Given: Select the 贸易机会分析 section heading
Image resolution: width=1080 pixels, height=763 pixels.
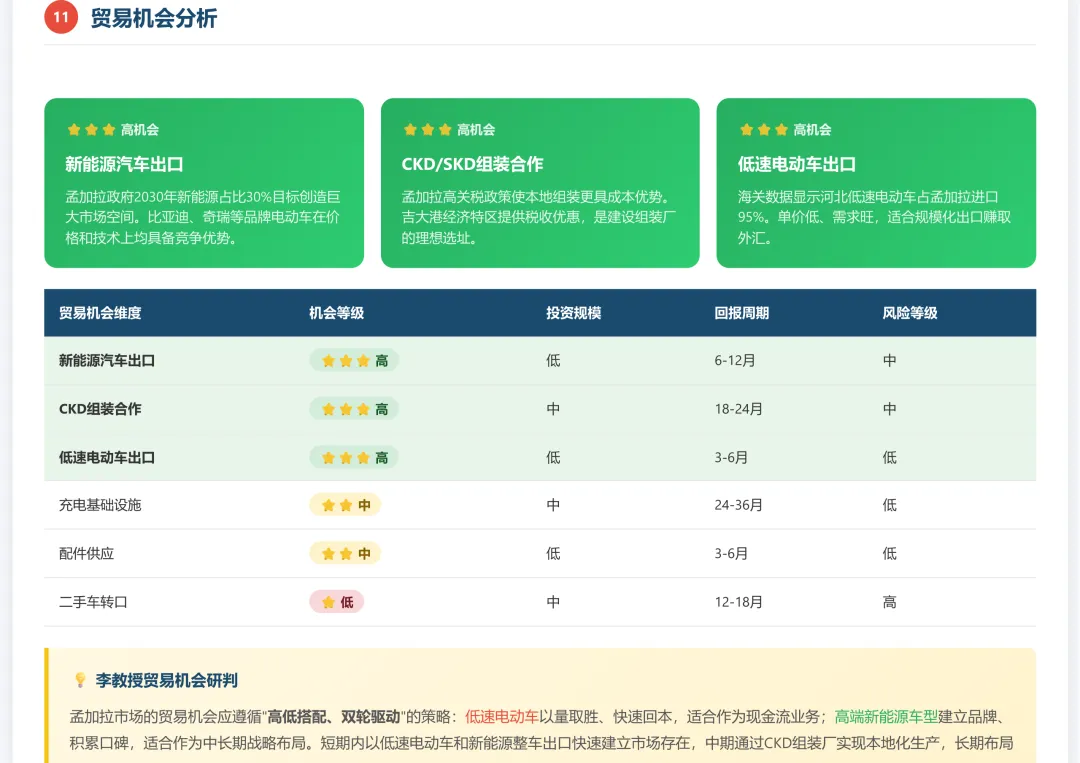Looking at the screenshot, I should (x=154, y=18).
